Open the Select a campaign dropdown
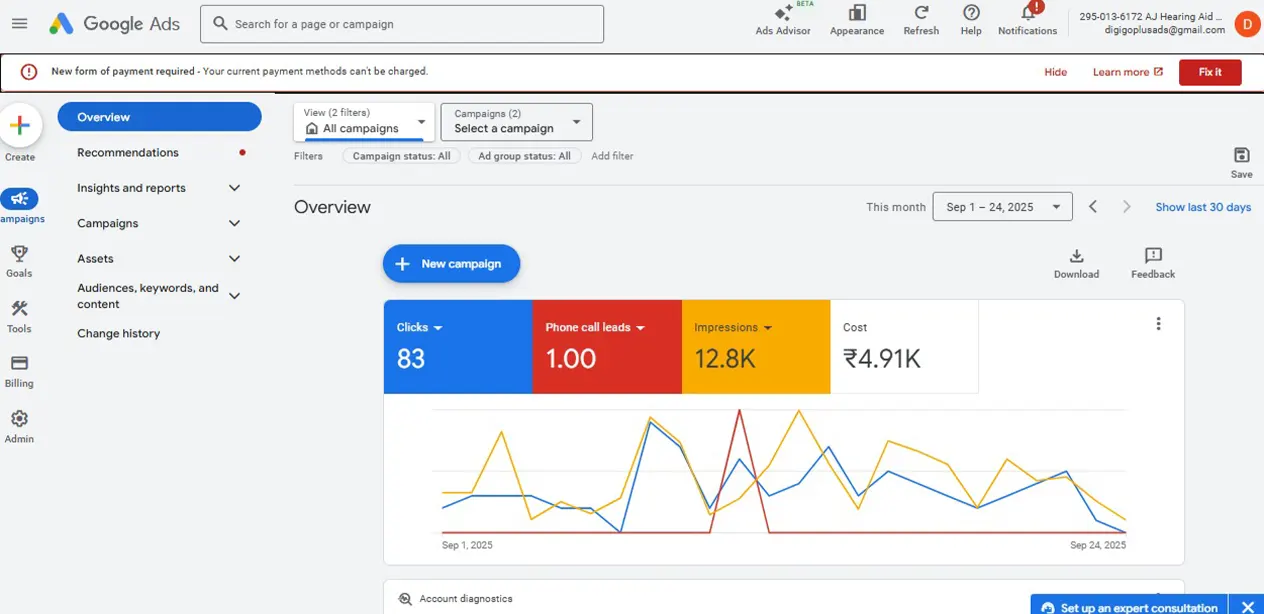1264x614 pixels. pos(516,122)
